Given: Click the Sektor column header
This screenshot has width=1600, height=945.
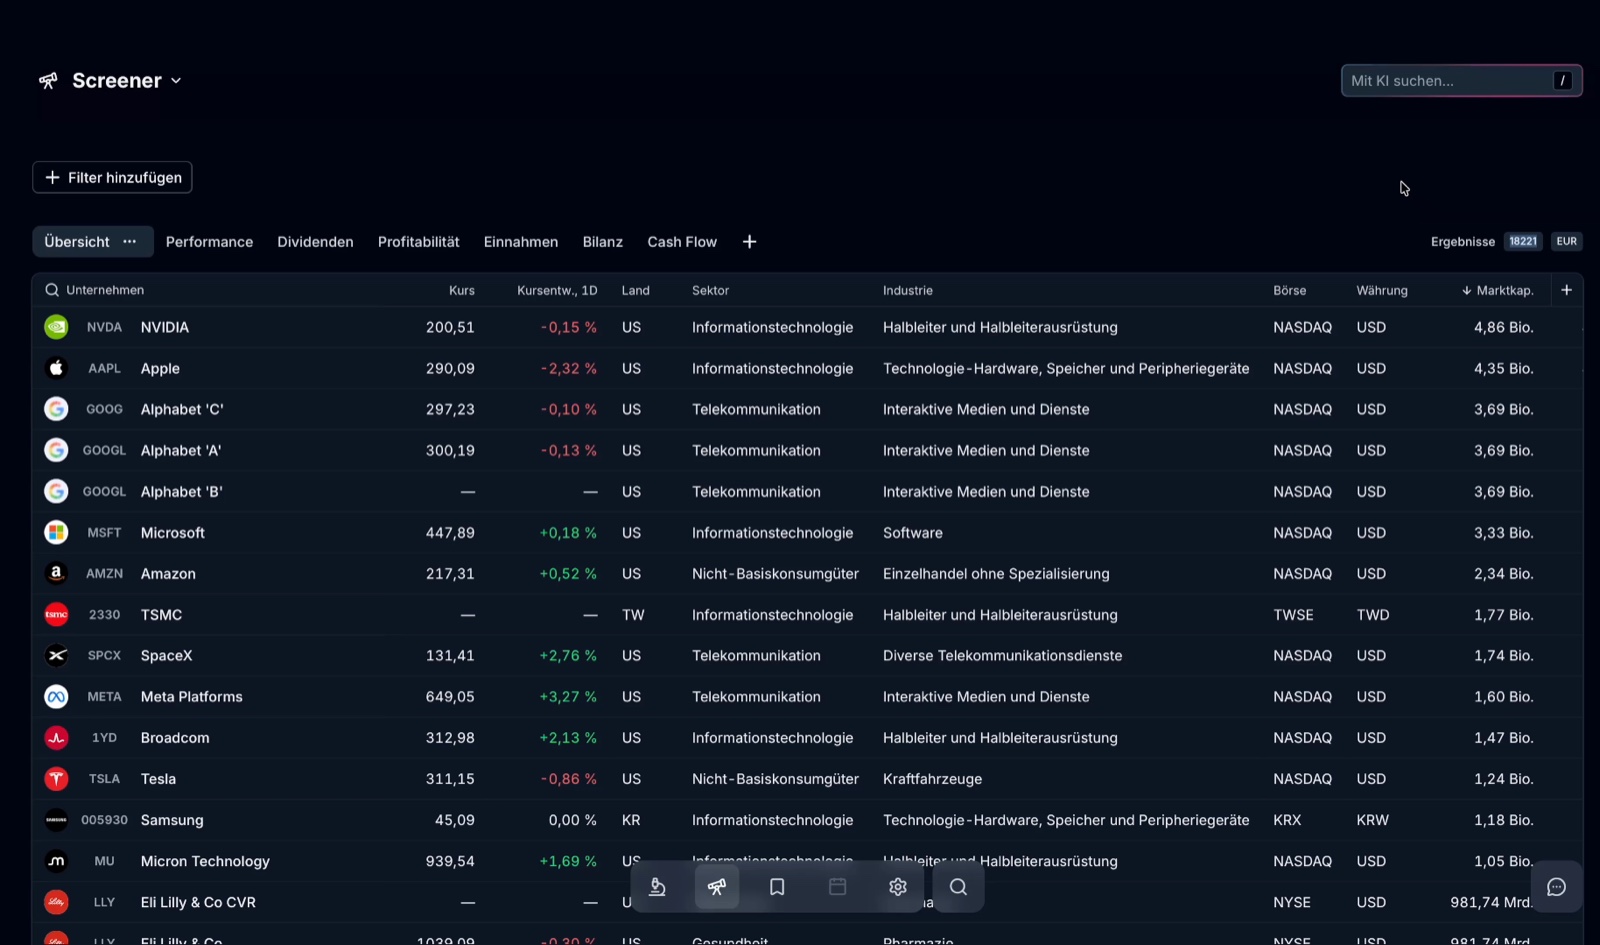Looking at the screenshot, I should pos(711,290).
